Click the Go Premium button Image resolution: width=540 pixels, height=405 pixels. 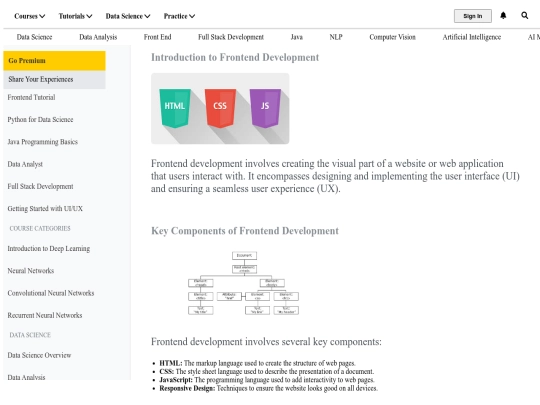(54, 61)
